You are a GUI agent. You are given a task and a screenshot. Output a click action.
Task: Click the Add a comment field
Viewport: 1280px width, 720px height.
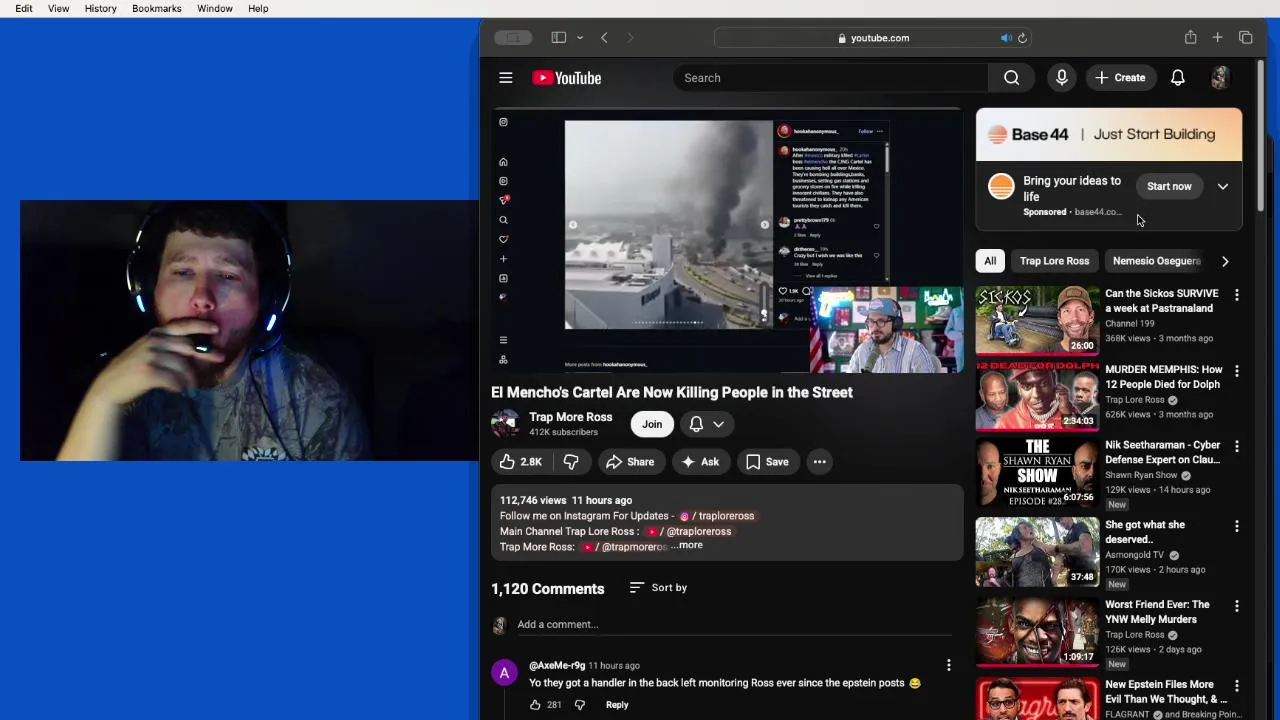tap(736, 624)
